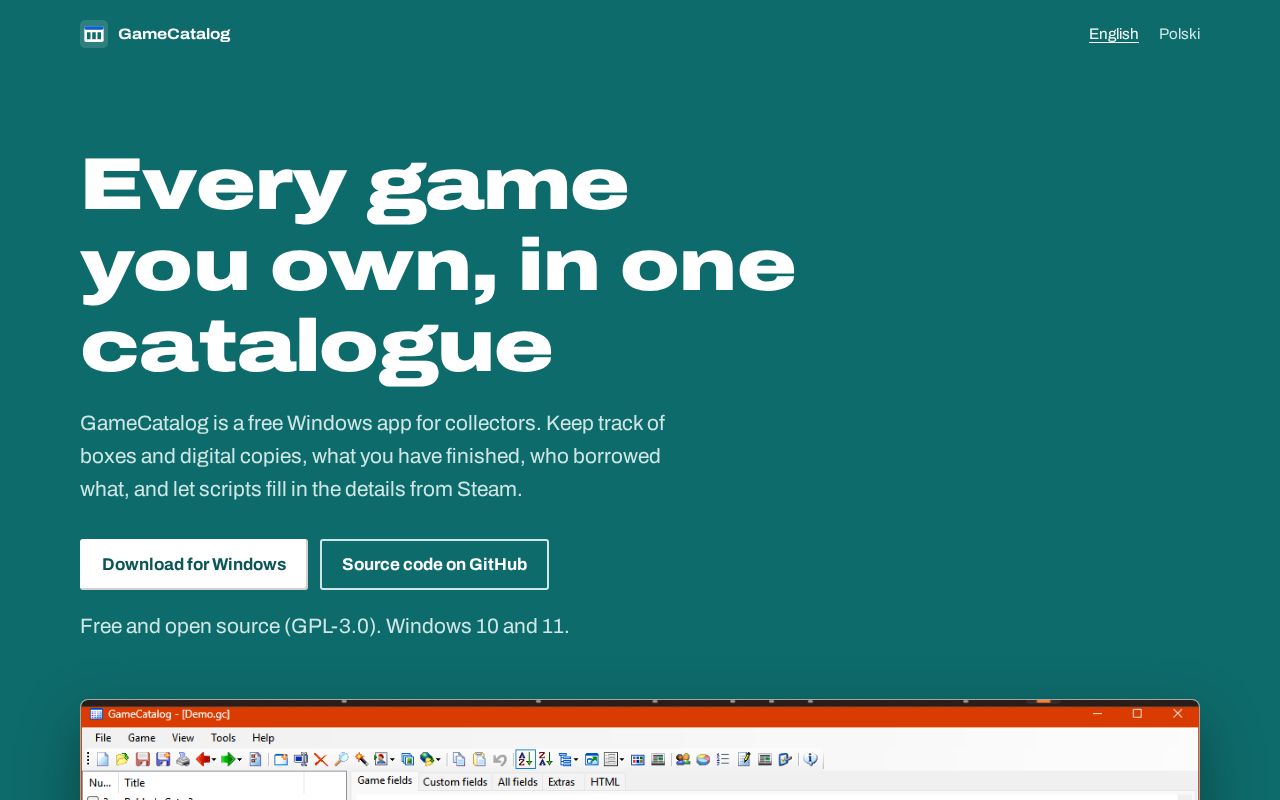The height and width of the screenshot is (800, 1280).
Task: Click the Add game toolbar icon
Action: click(281, 760)
